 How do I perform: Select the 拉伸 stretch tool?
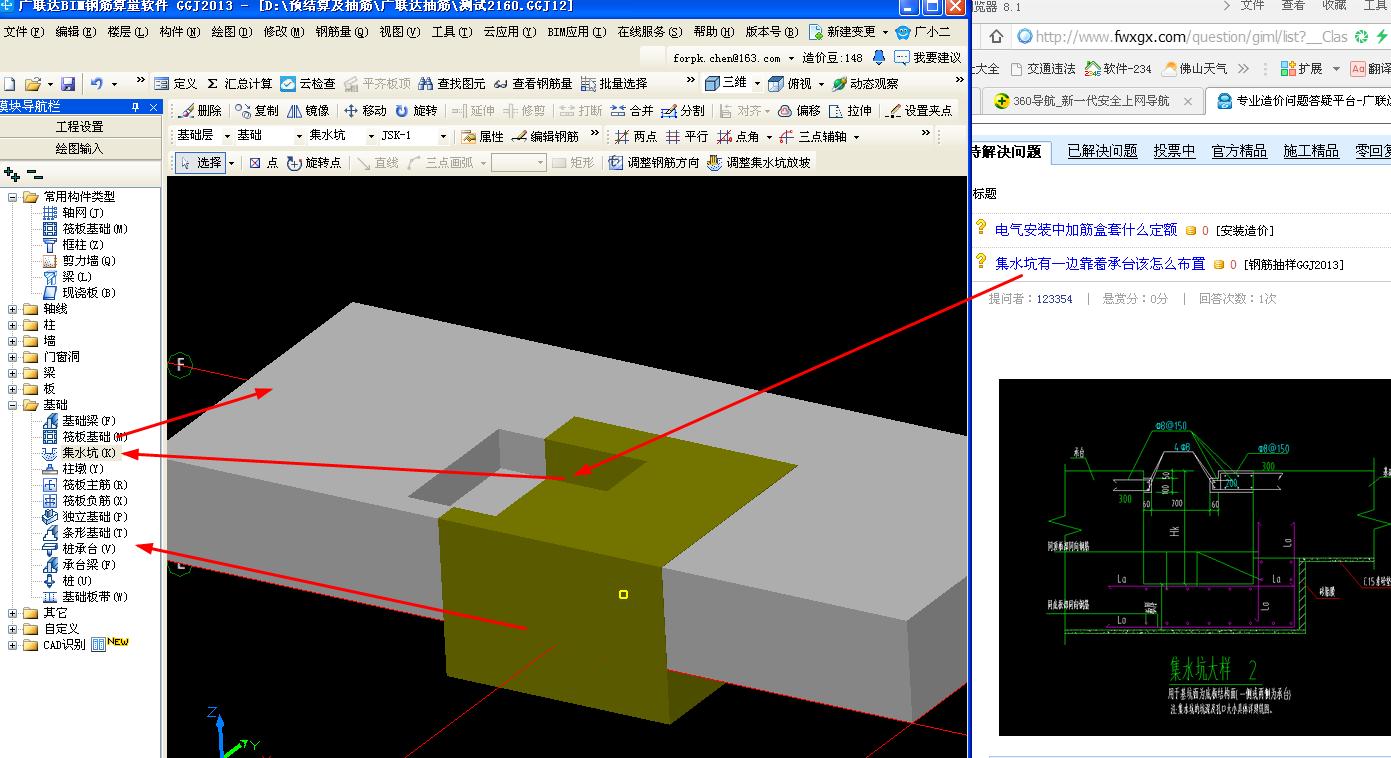point(850,111)
